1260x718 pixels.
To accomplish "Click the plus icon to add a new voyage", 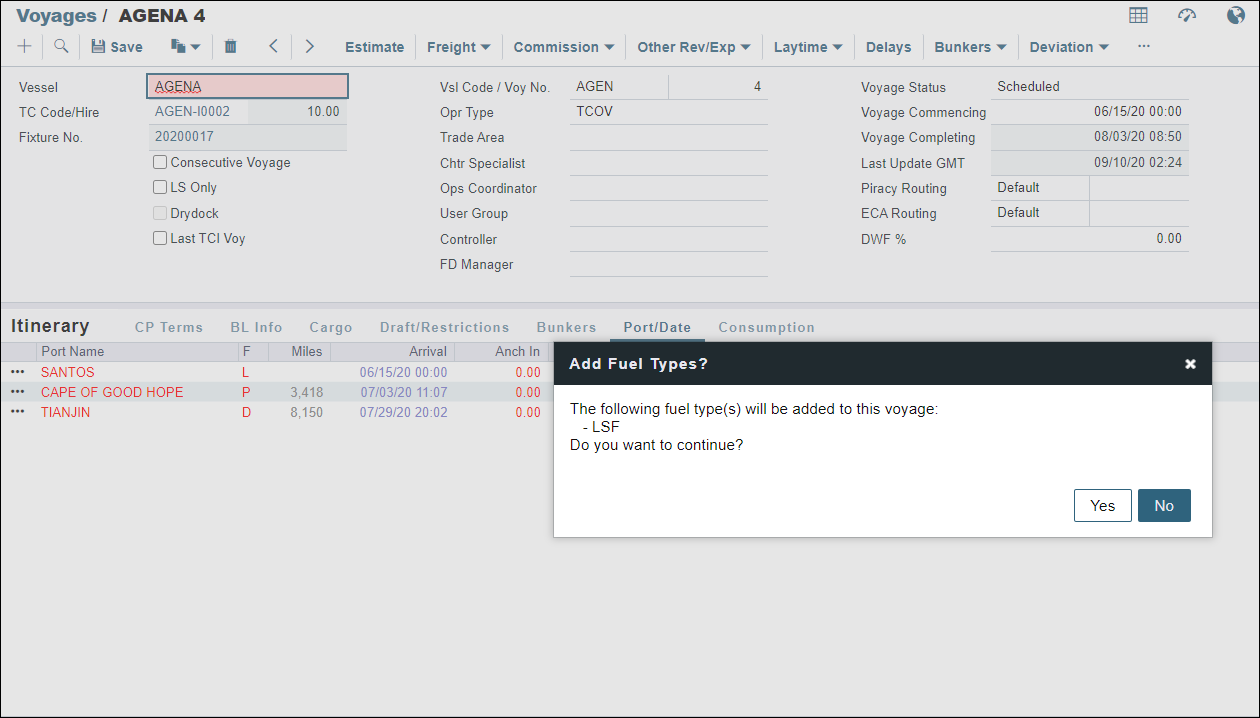I will (x=24, y=46).
